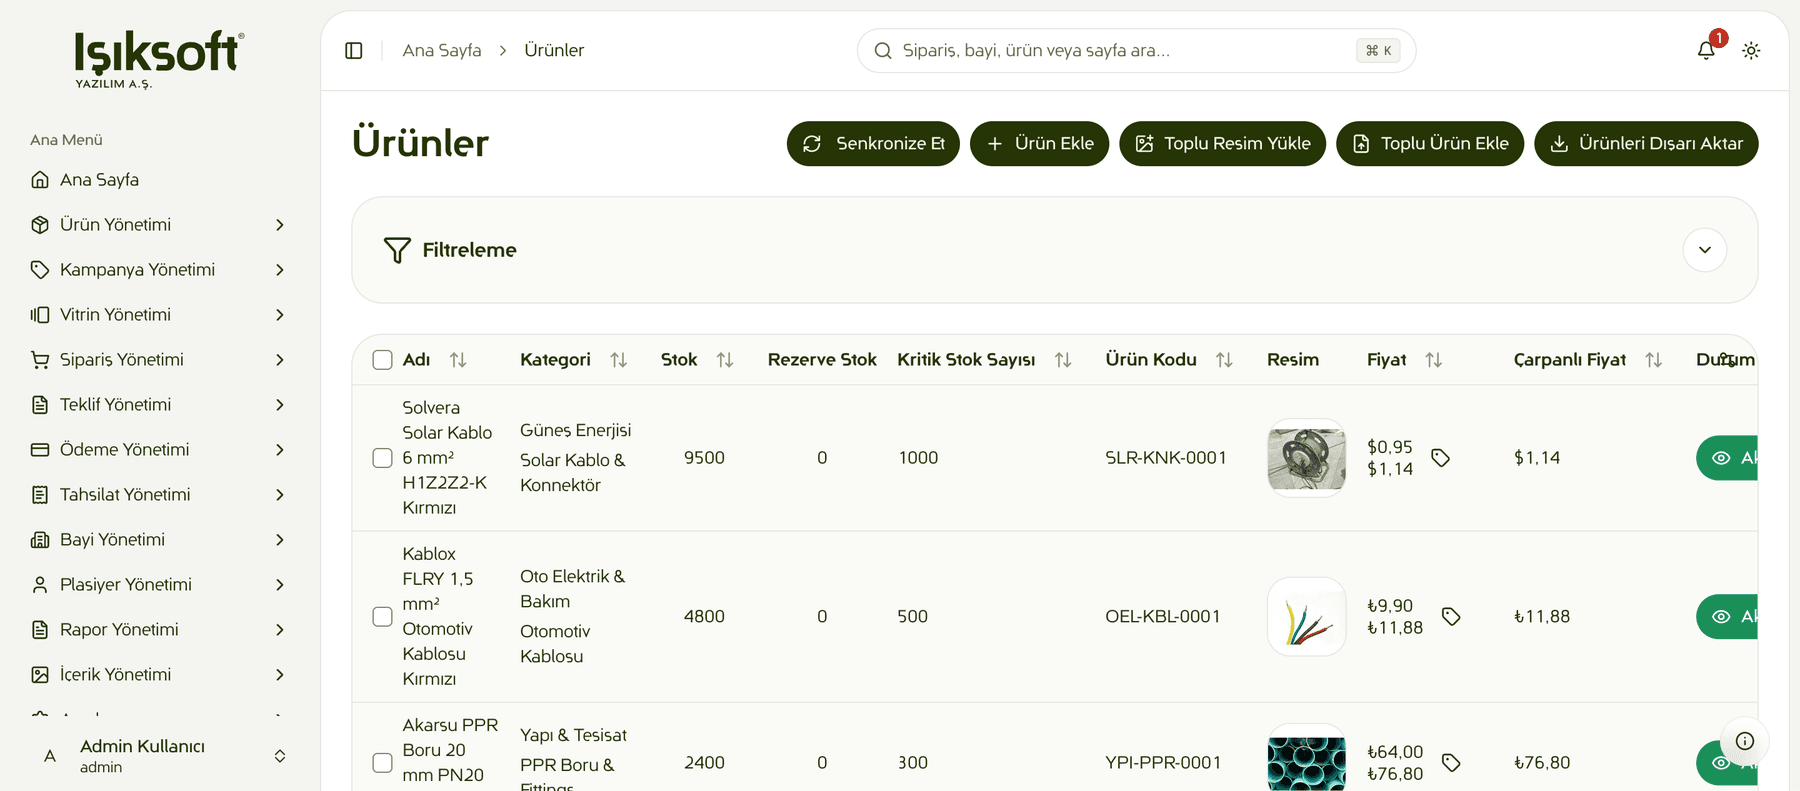The height and width of the screenshot is (791, 1800).
Task: Expand Sipariş Yönetimi menu
Action: pos(159,360)
